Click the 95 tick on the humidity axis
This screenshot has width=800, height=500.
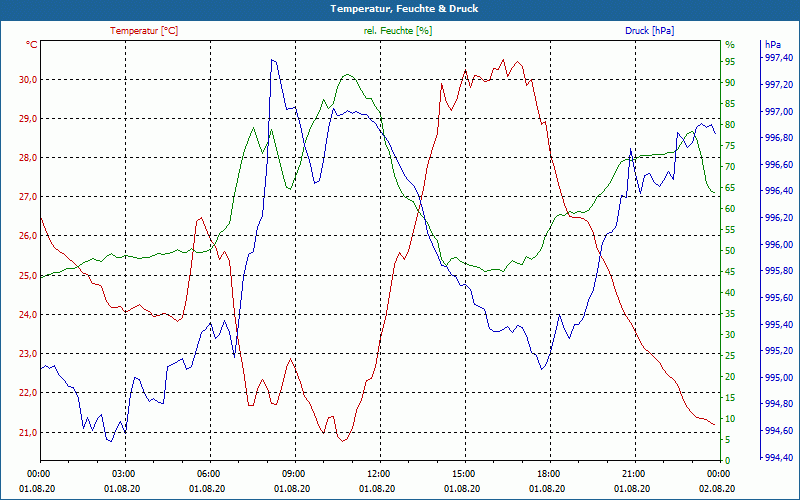tap(730, 62)
